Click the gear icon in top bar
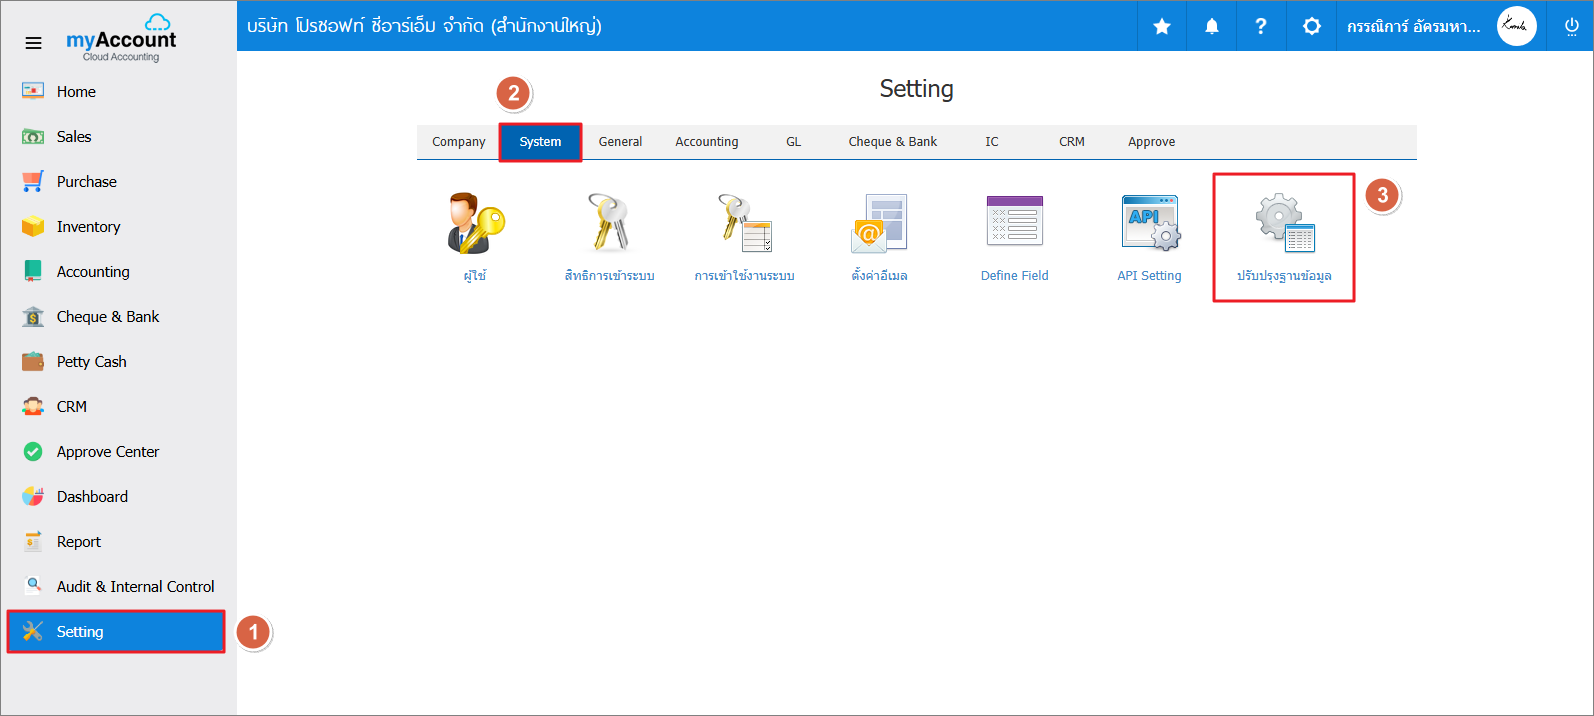This screenshot has height=716, width=1594. (1311, 26)
